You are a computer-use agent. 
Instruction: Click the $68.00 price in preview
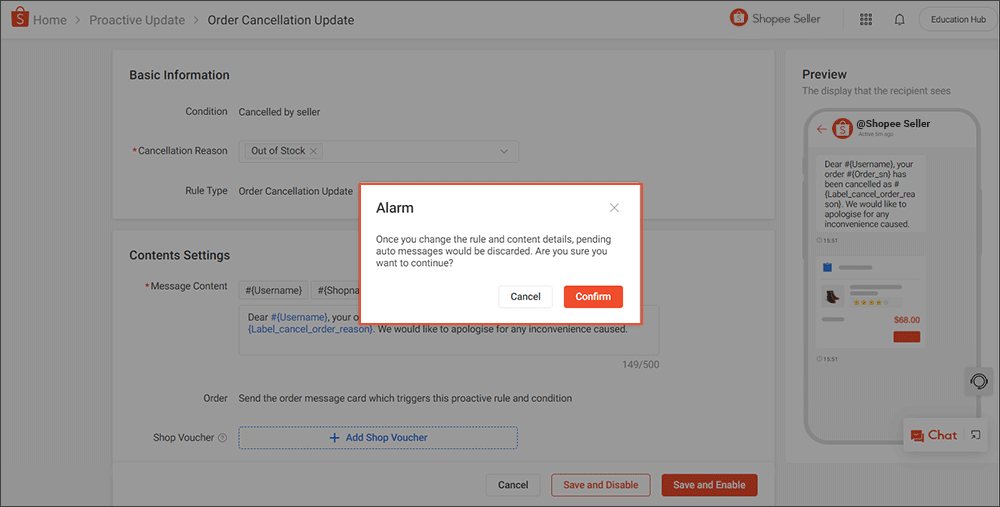(907, 320)
